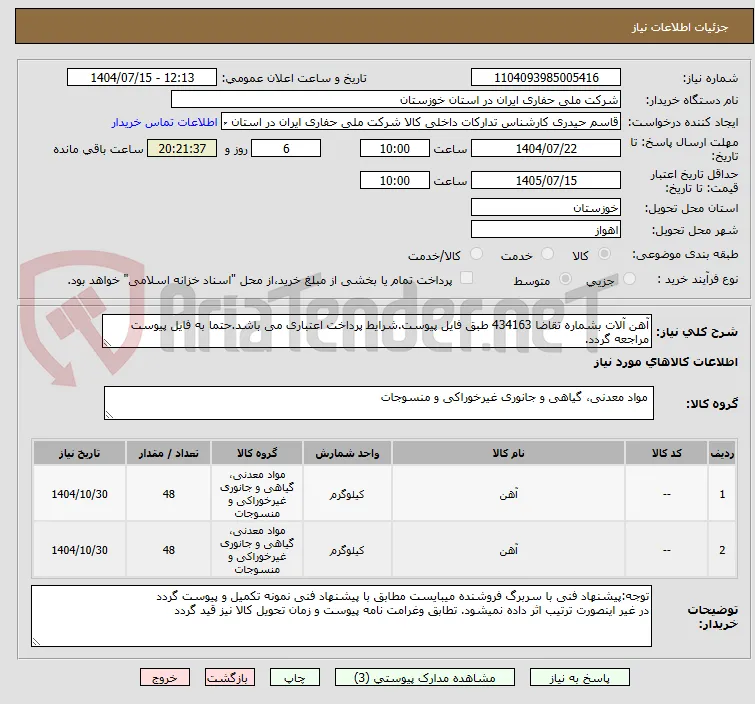
Task: Click the نام دستگاه خریدار field
Action: click(396, 100)
